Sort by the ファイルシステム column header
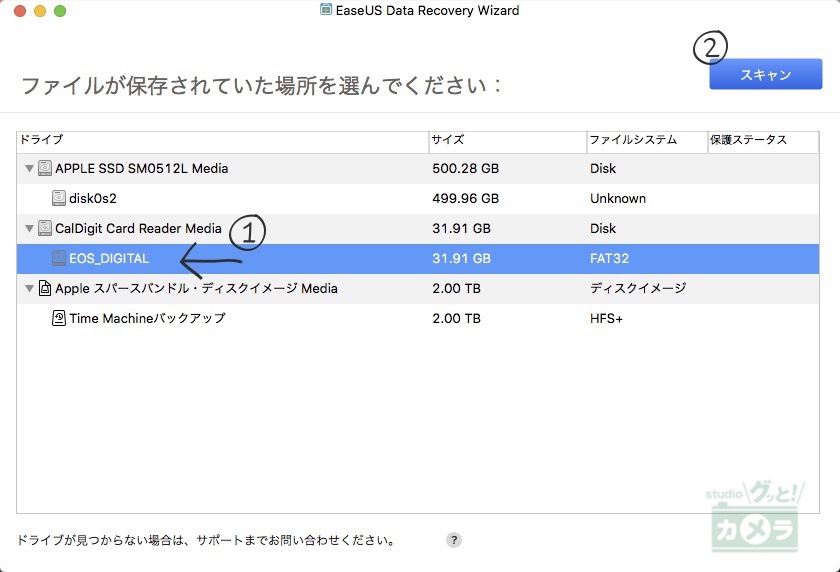Screen dimensions: 840x572 coord(647,141)
